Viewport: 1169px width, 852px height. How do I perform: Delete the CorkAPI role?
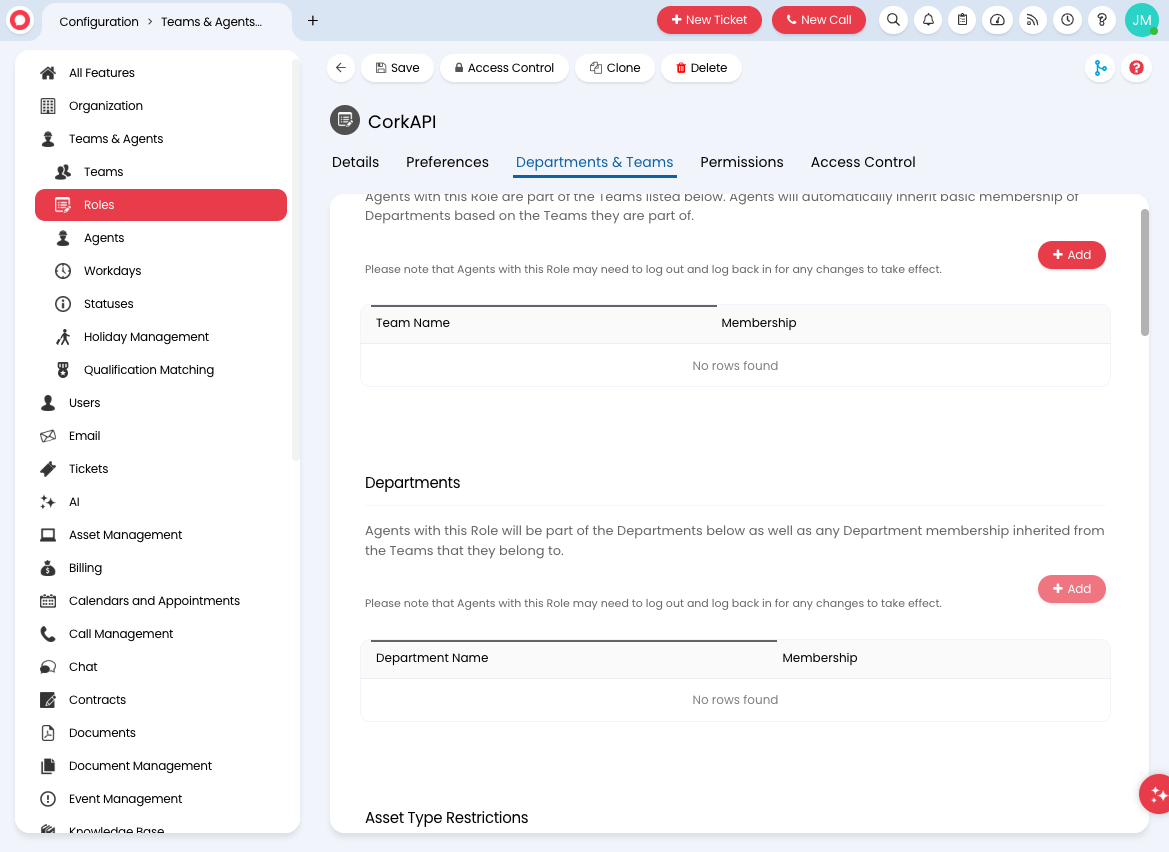(x=701, y=68)
